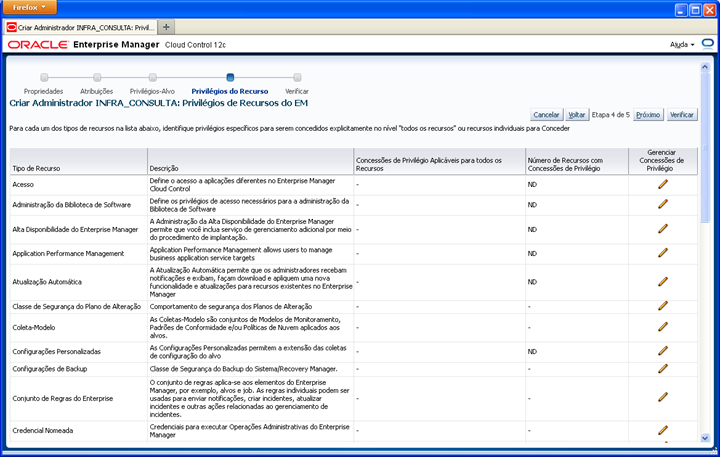Viewport: 720px width, 457px height.
Task: Click ND value in Configurações Personalizadas row
Action: click(532, 351)
